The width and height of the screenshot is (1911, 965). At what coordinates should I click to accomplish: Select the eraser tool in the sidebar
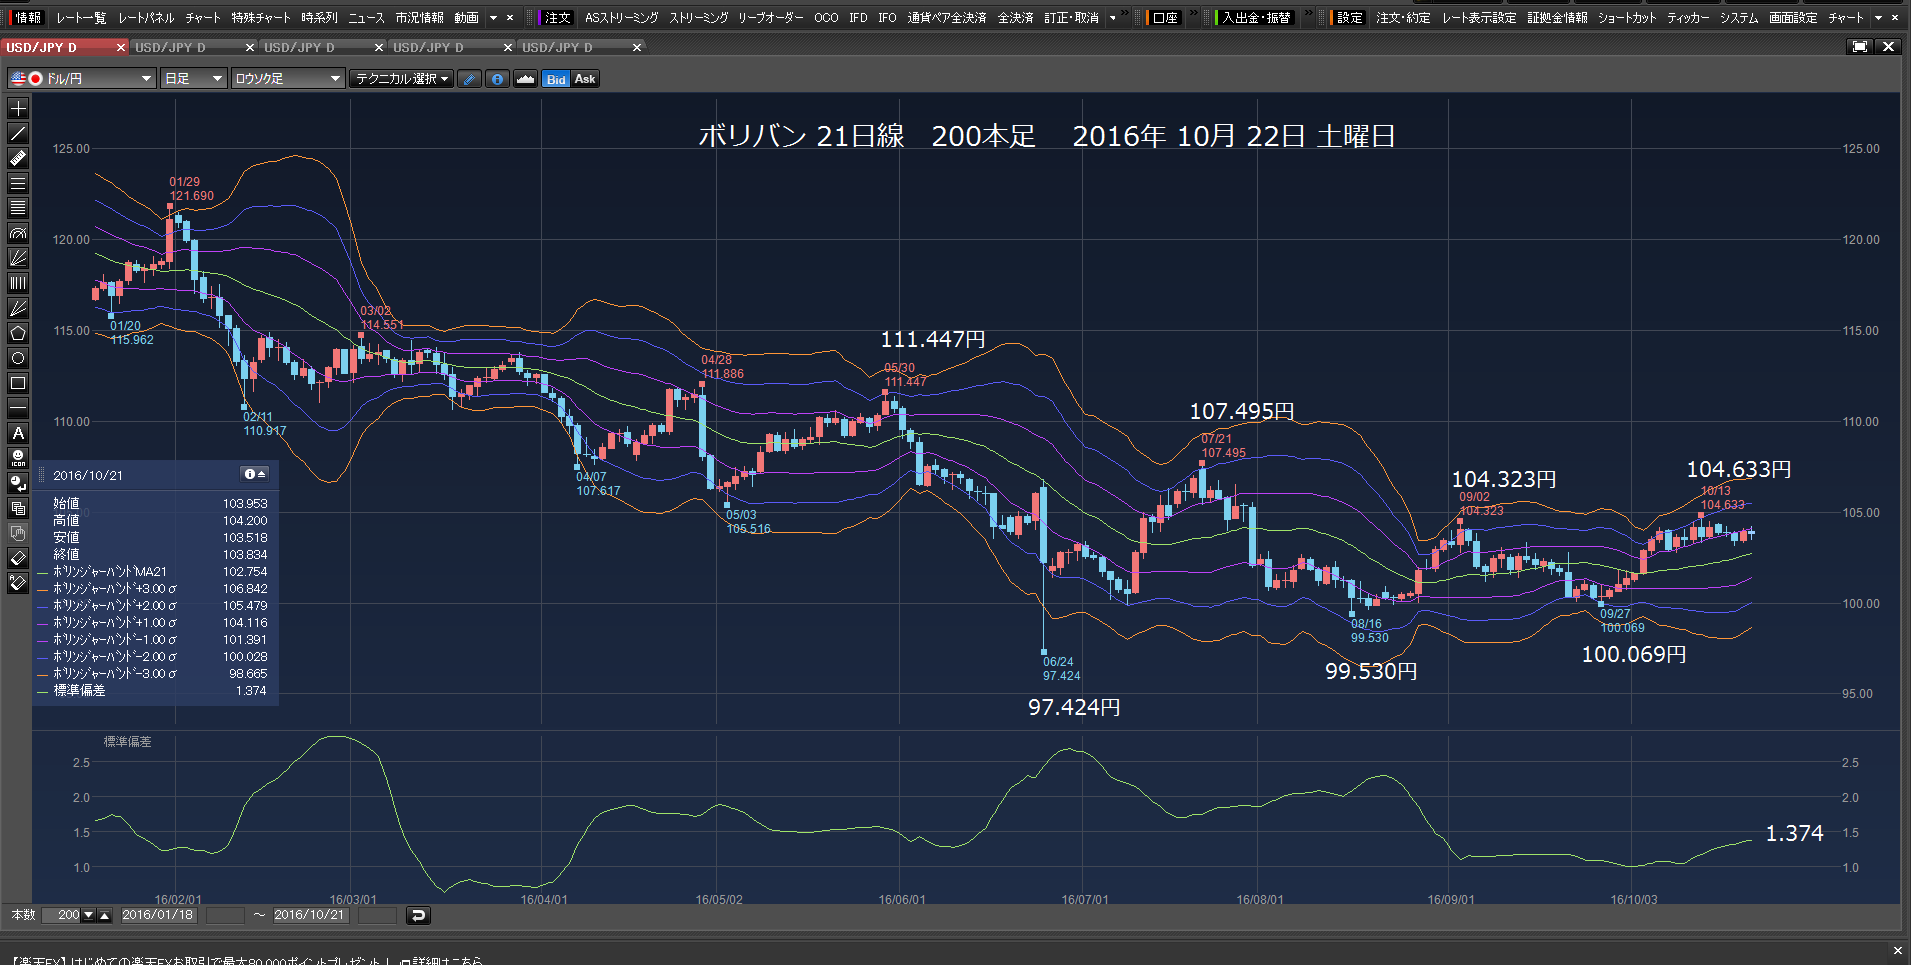pos(18,558)
